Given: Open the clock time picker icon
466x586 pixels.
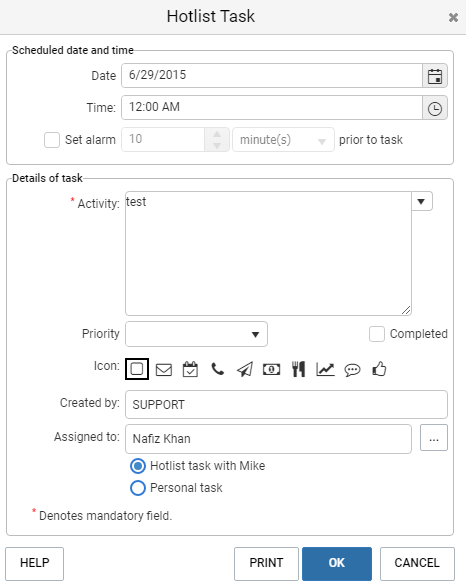Looking at the screenshot, I should tap(435, 108).
